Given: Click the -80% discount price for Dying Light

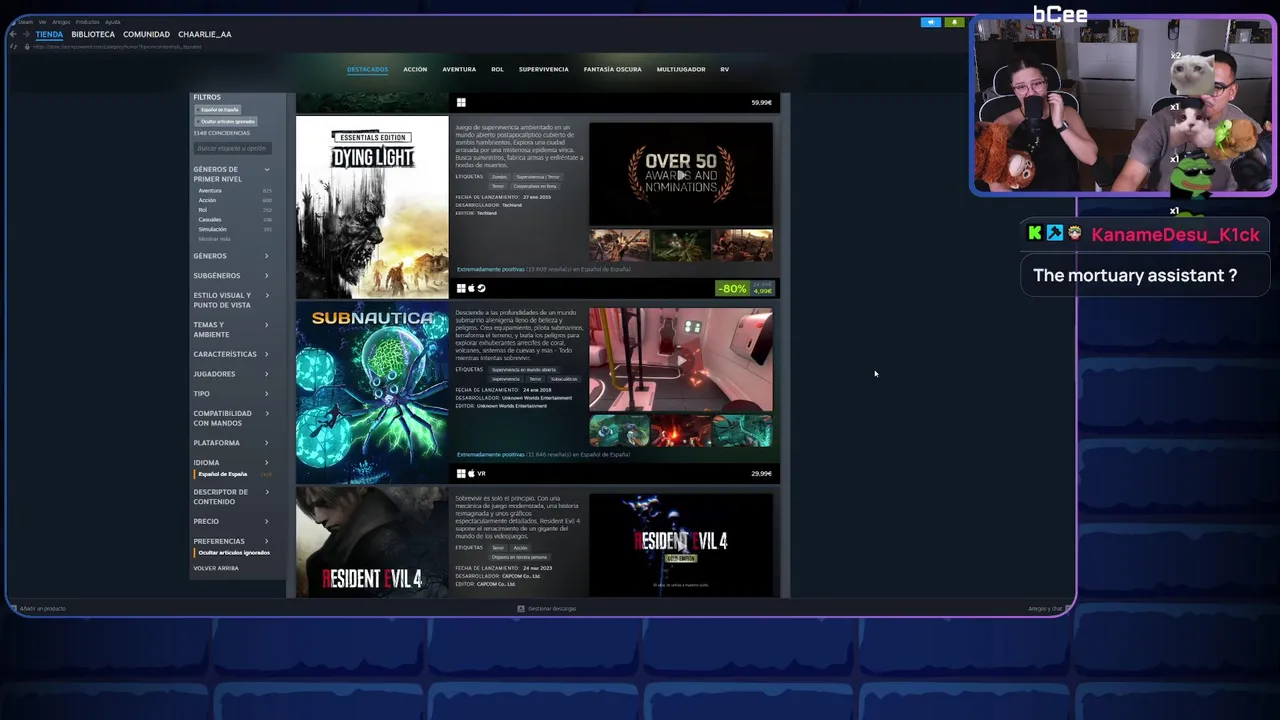Looking at the screenshot, I should coord(745,289).
